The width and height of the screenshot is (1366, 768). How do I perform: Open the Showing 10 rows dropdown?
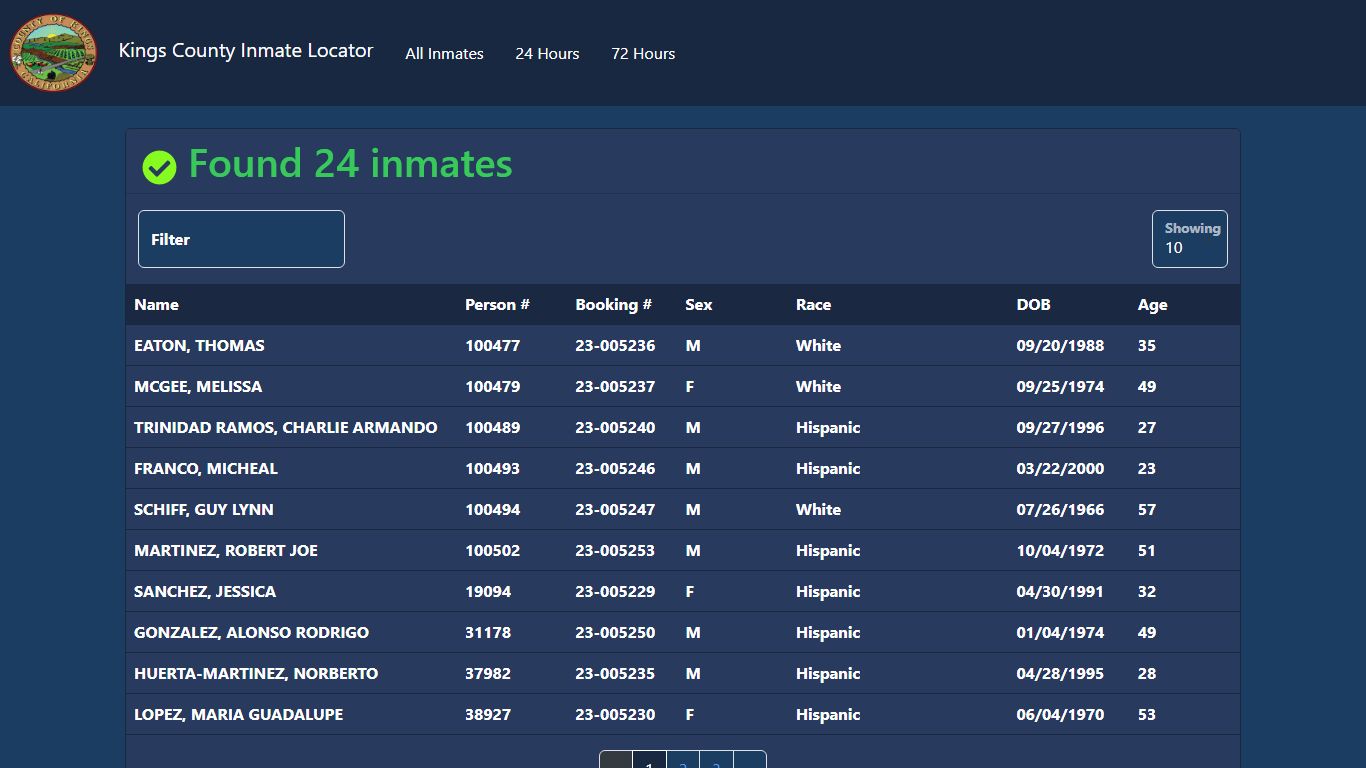[x=1190, y=239]
